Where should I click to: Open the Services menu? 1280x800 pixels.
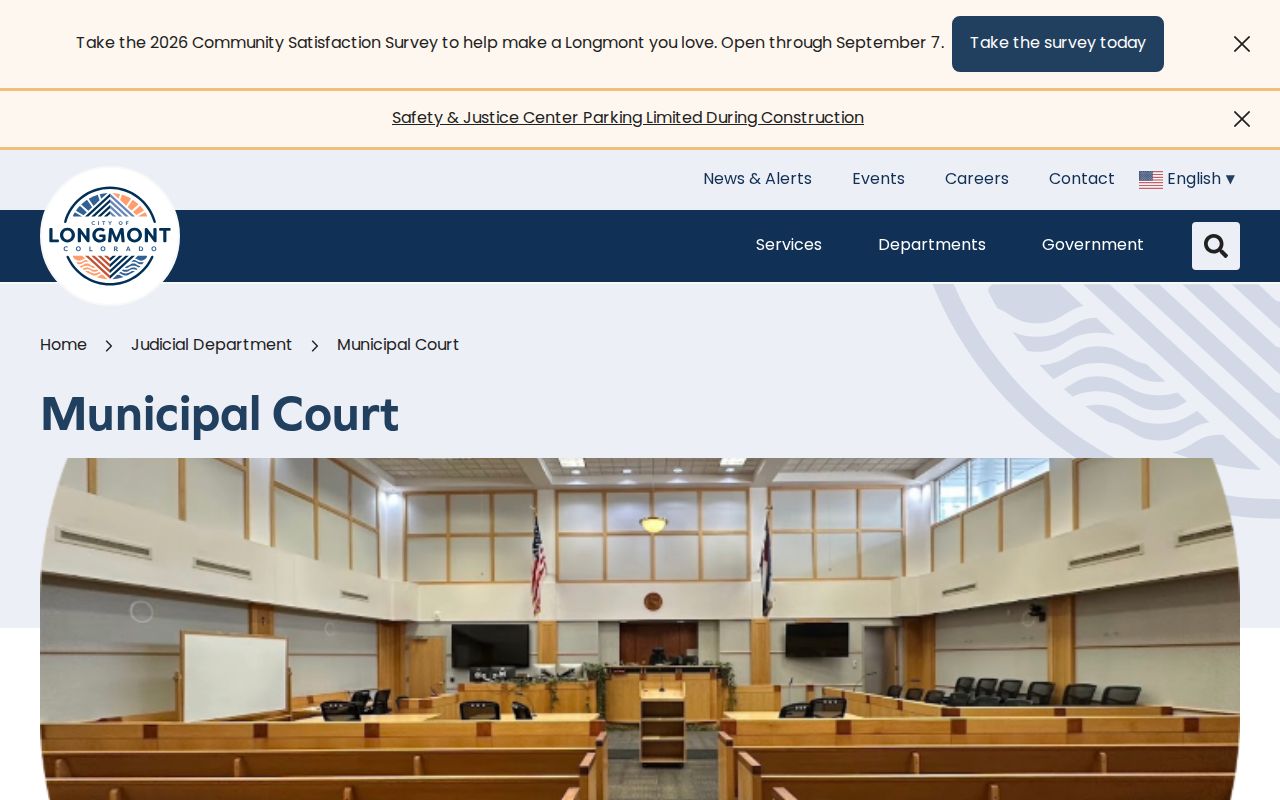tap(789, 245)
